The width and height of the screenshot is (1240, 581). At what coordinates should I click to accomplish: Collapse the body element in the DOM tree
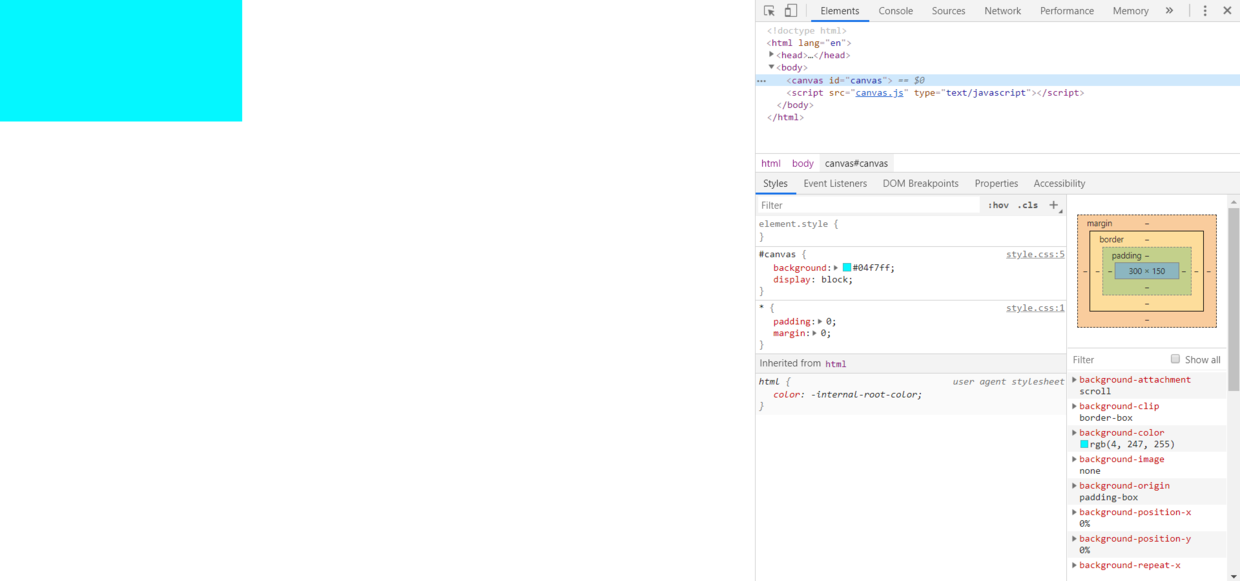click(x=771, y=67)
